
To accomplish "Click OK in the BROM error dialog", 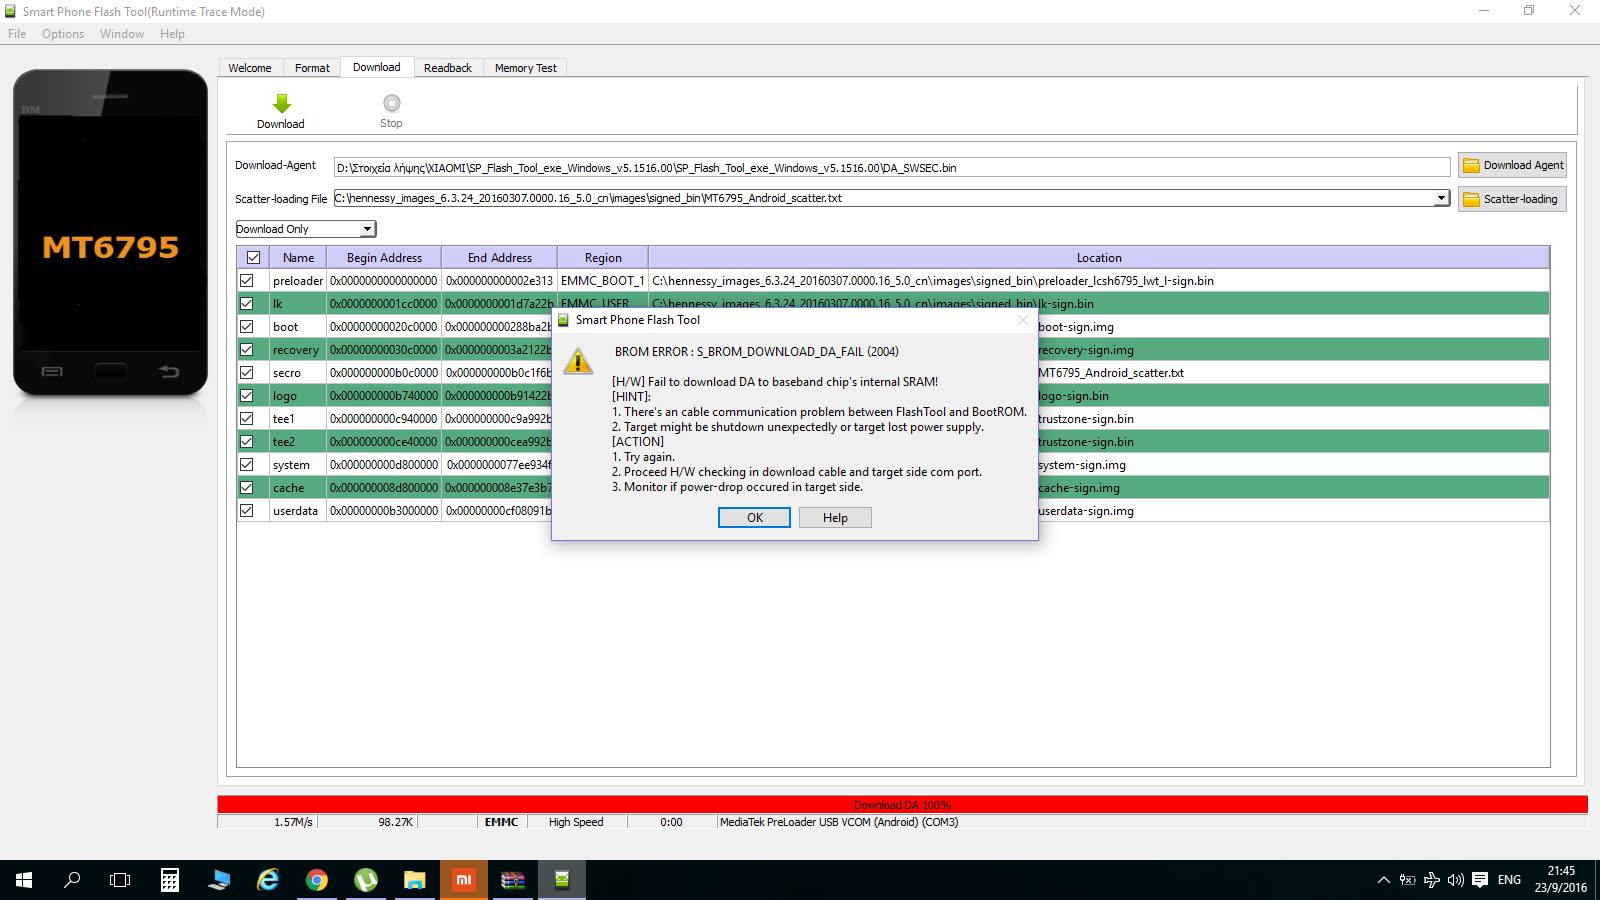I will coord(754,517).
